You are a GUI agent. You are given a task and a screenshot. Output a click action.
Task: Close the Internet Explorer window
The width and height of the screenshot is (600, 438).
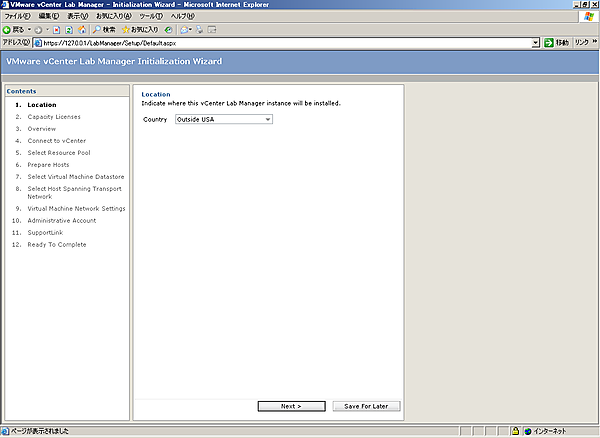coord(594,5)
